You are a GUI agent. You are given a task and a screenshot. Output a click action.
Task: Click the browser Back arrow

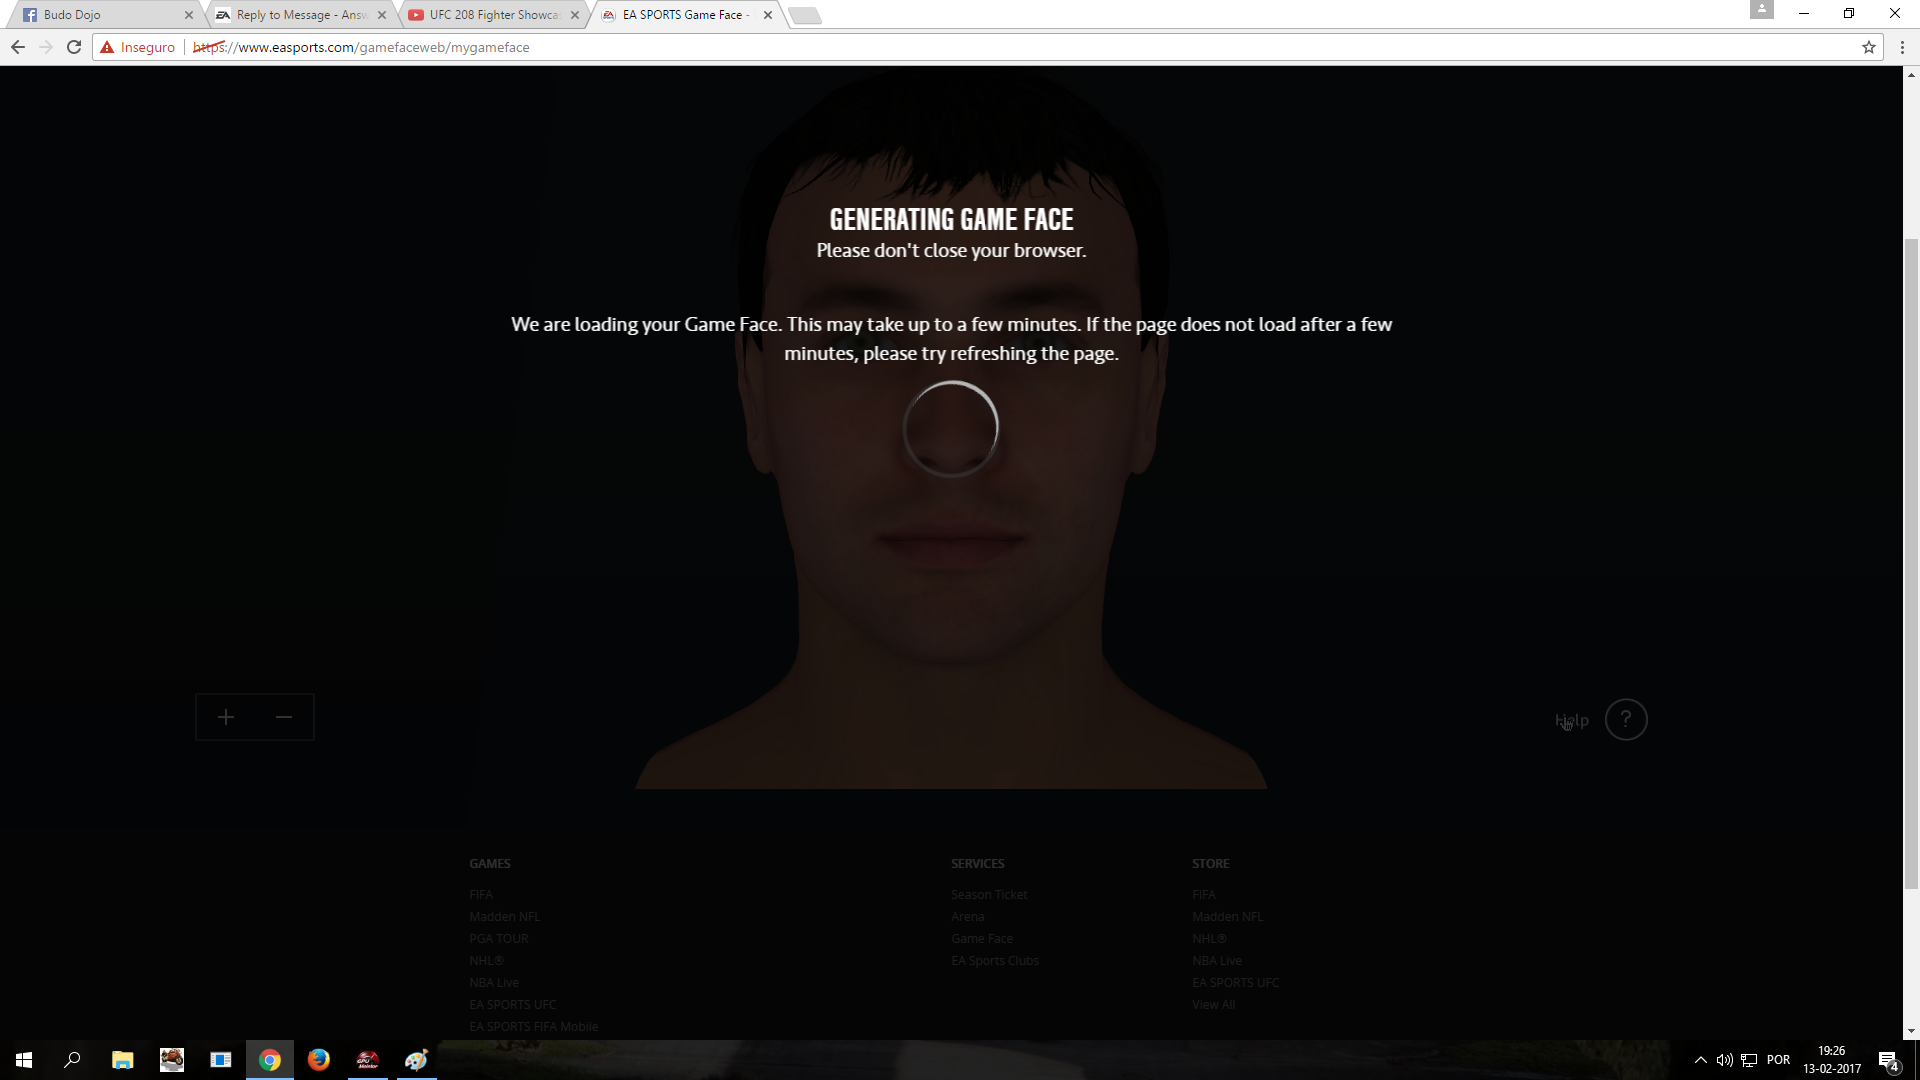pos(18,47)
